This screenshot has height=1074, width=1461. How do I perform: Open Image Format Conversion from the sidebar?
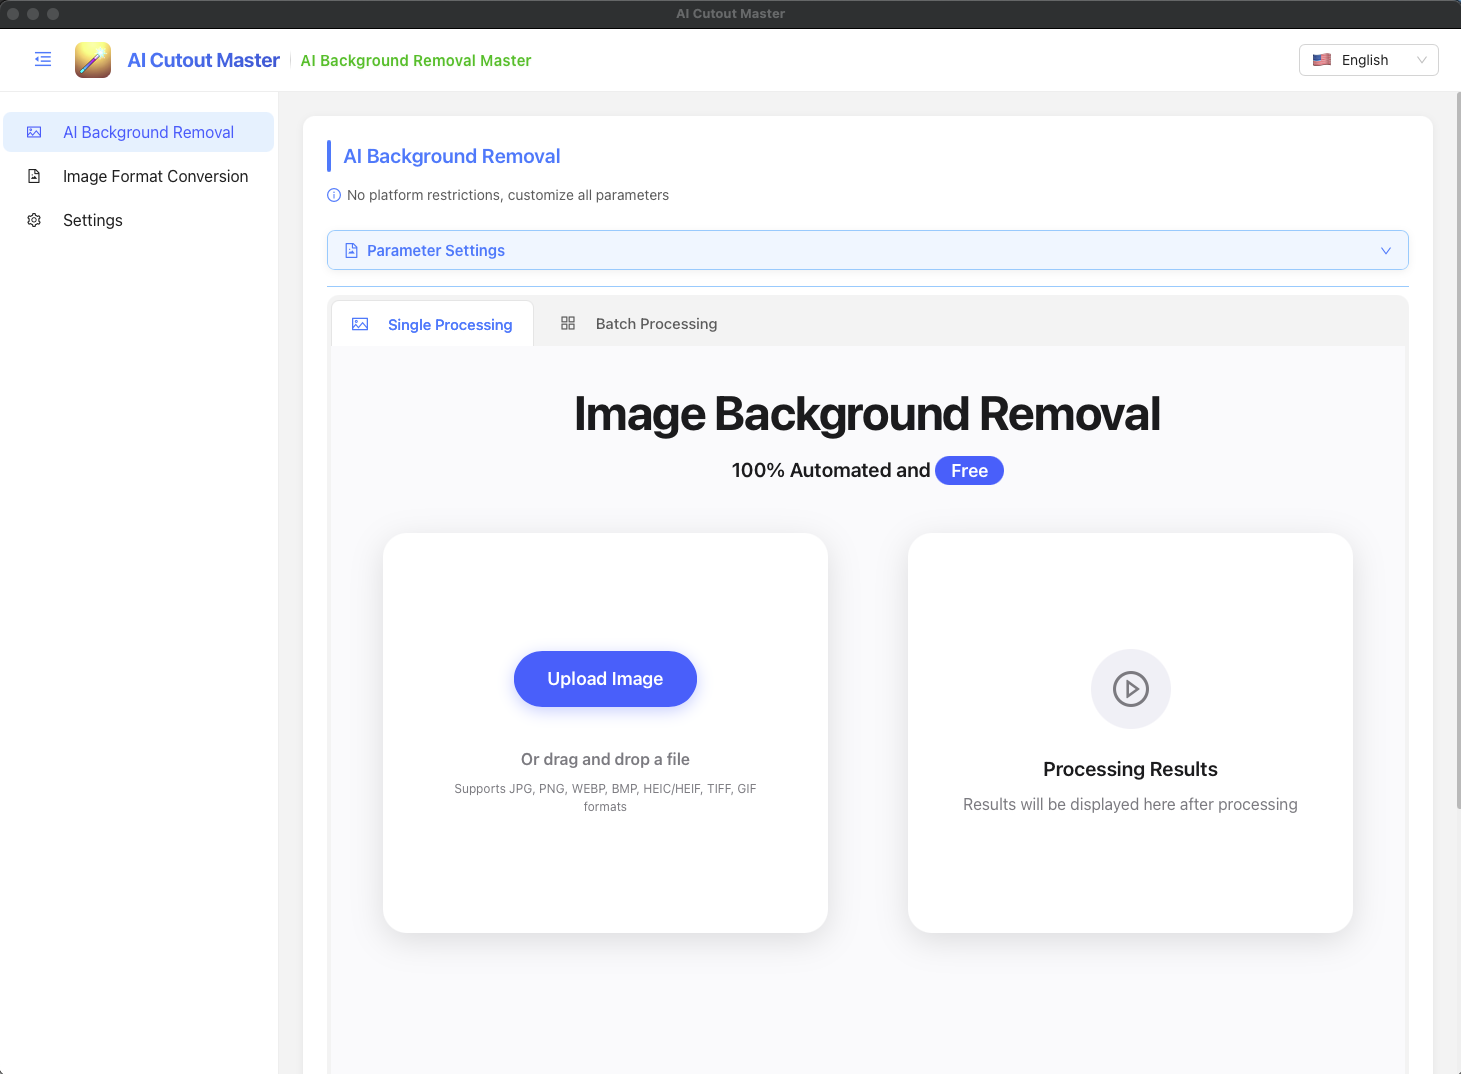(x=156, y=176)
